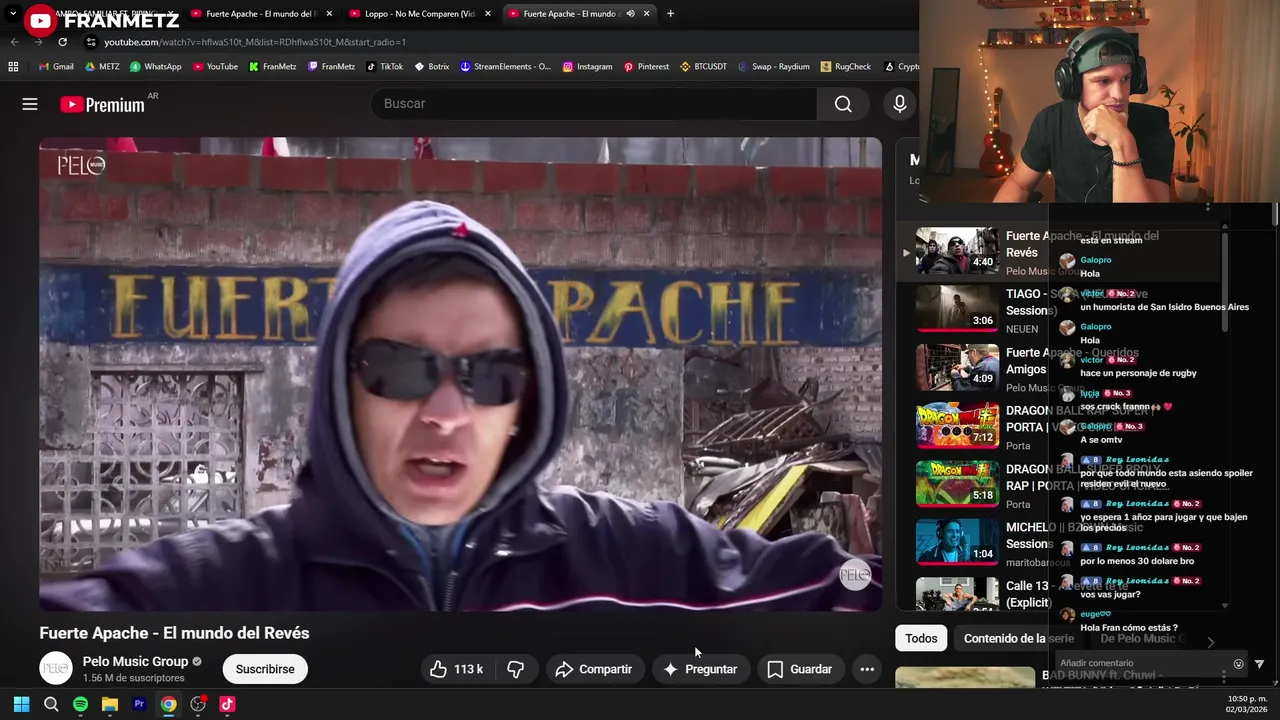The width and height of the screenshot is (1280, 720).
Task: Click the search magnifier button
Action: click(843, 104)
